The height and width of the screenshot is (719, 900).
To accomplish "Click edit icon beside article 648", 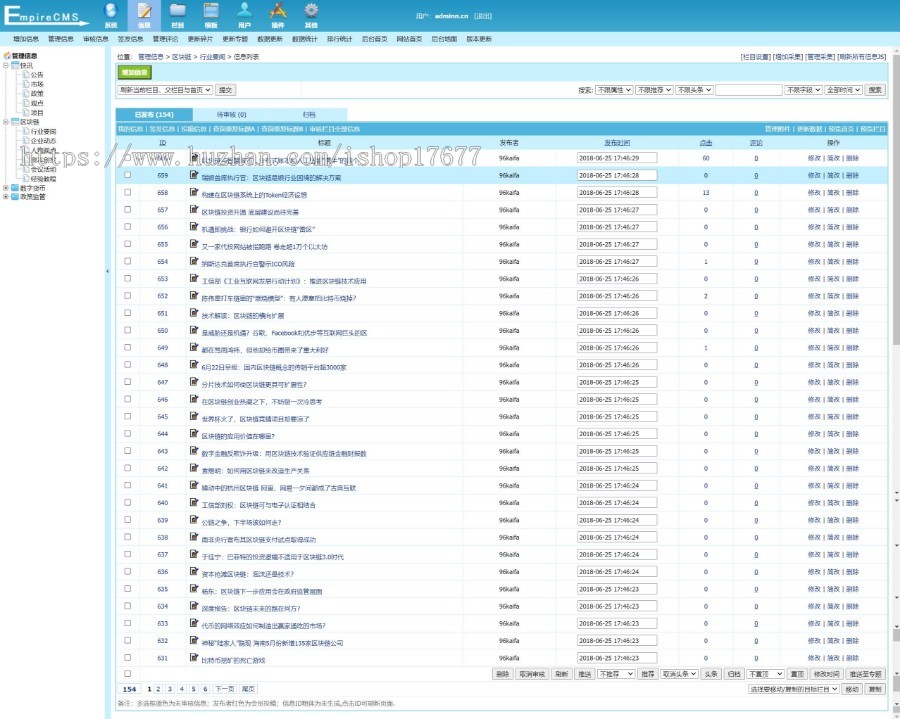I will pos(194,364).
